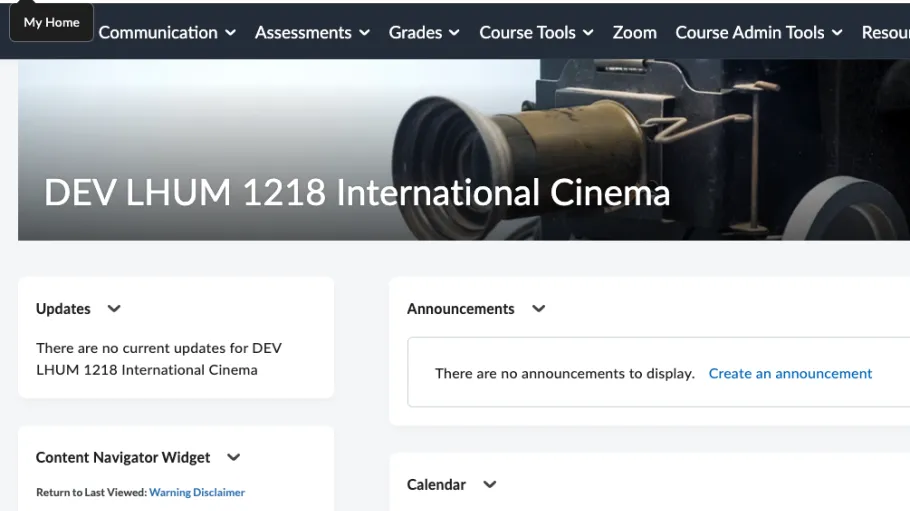
Task: Open the Course Admin Tools menu
Action: [759, 32]
